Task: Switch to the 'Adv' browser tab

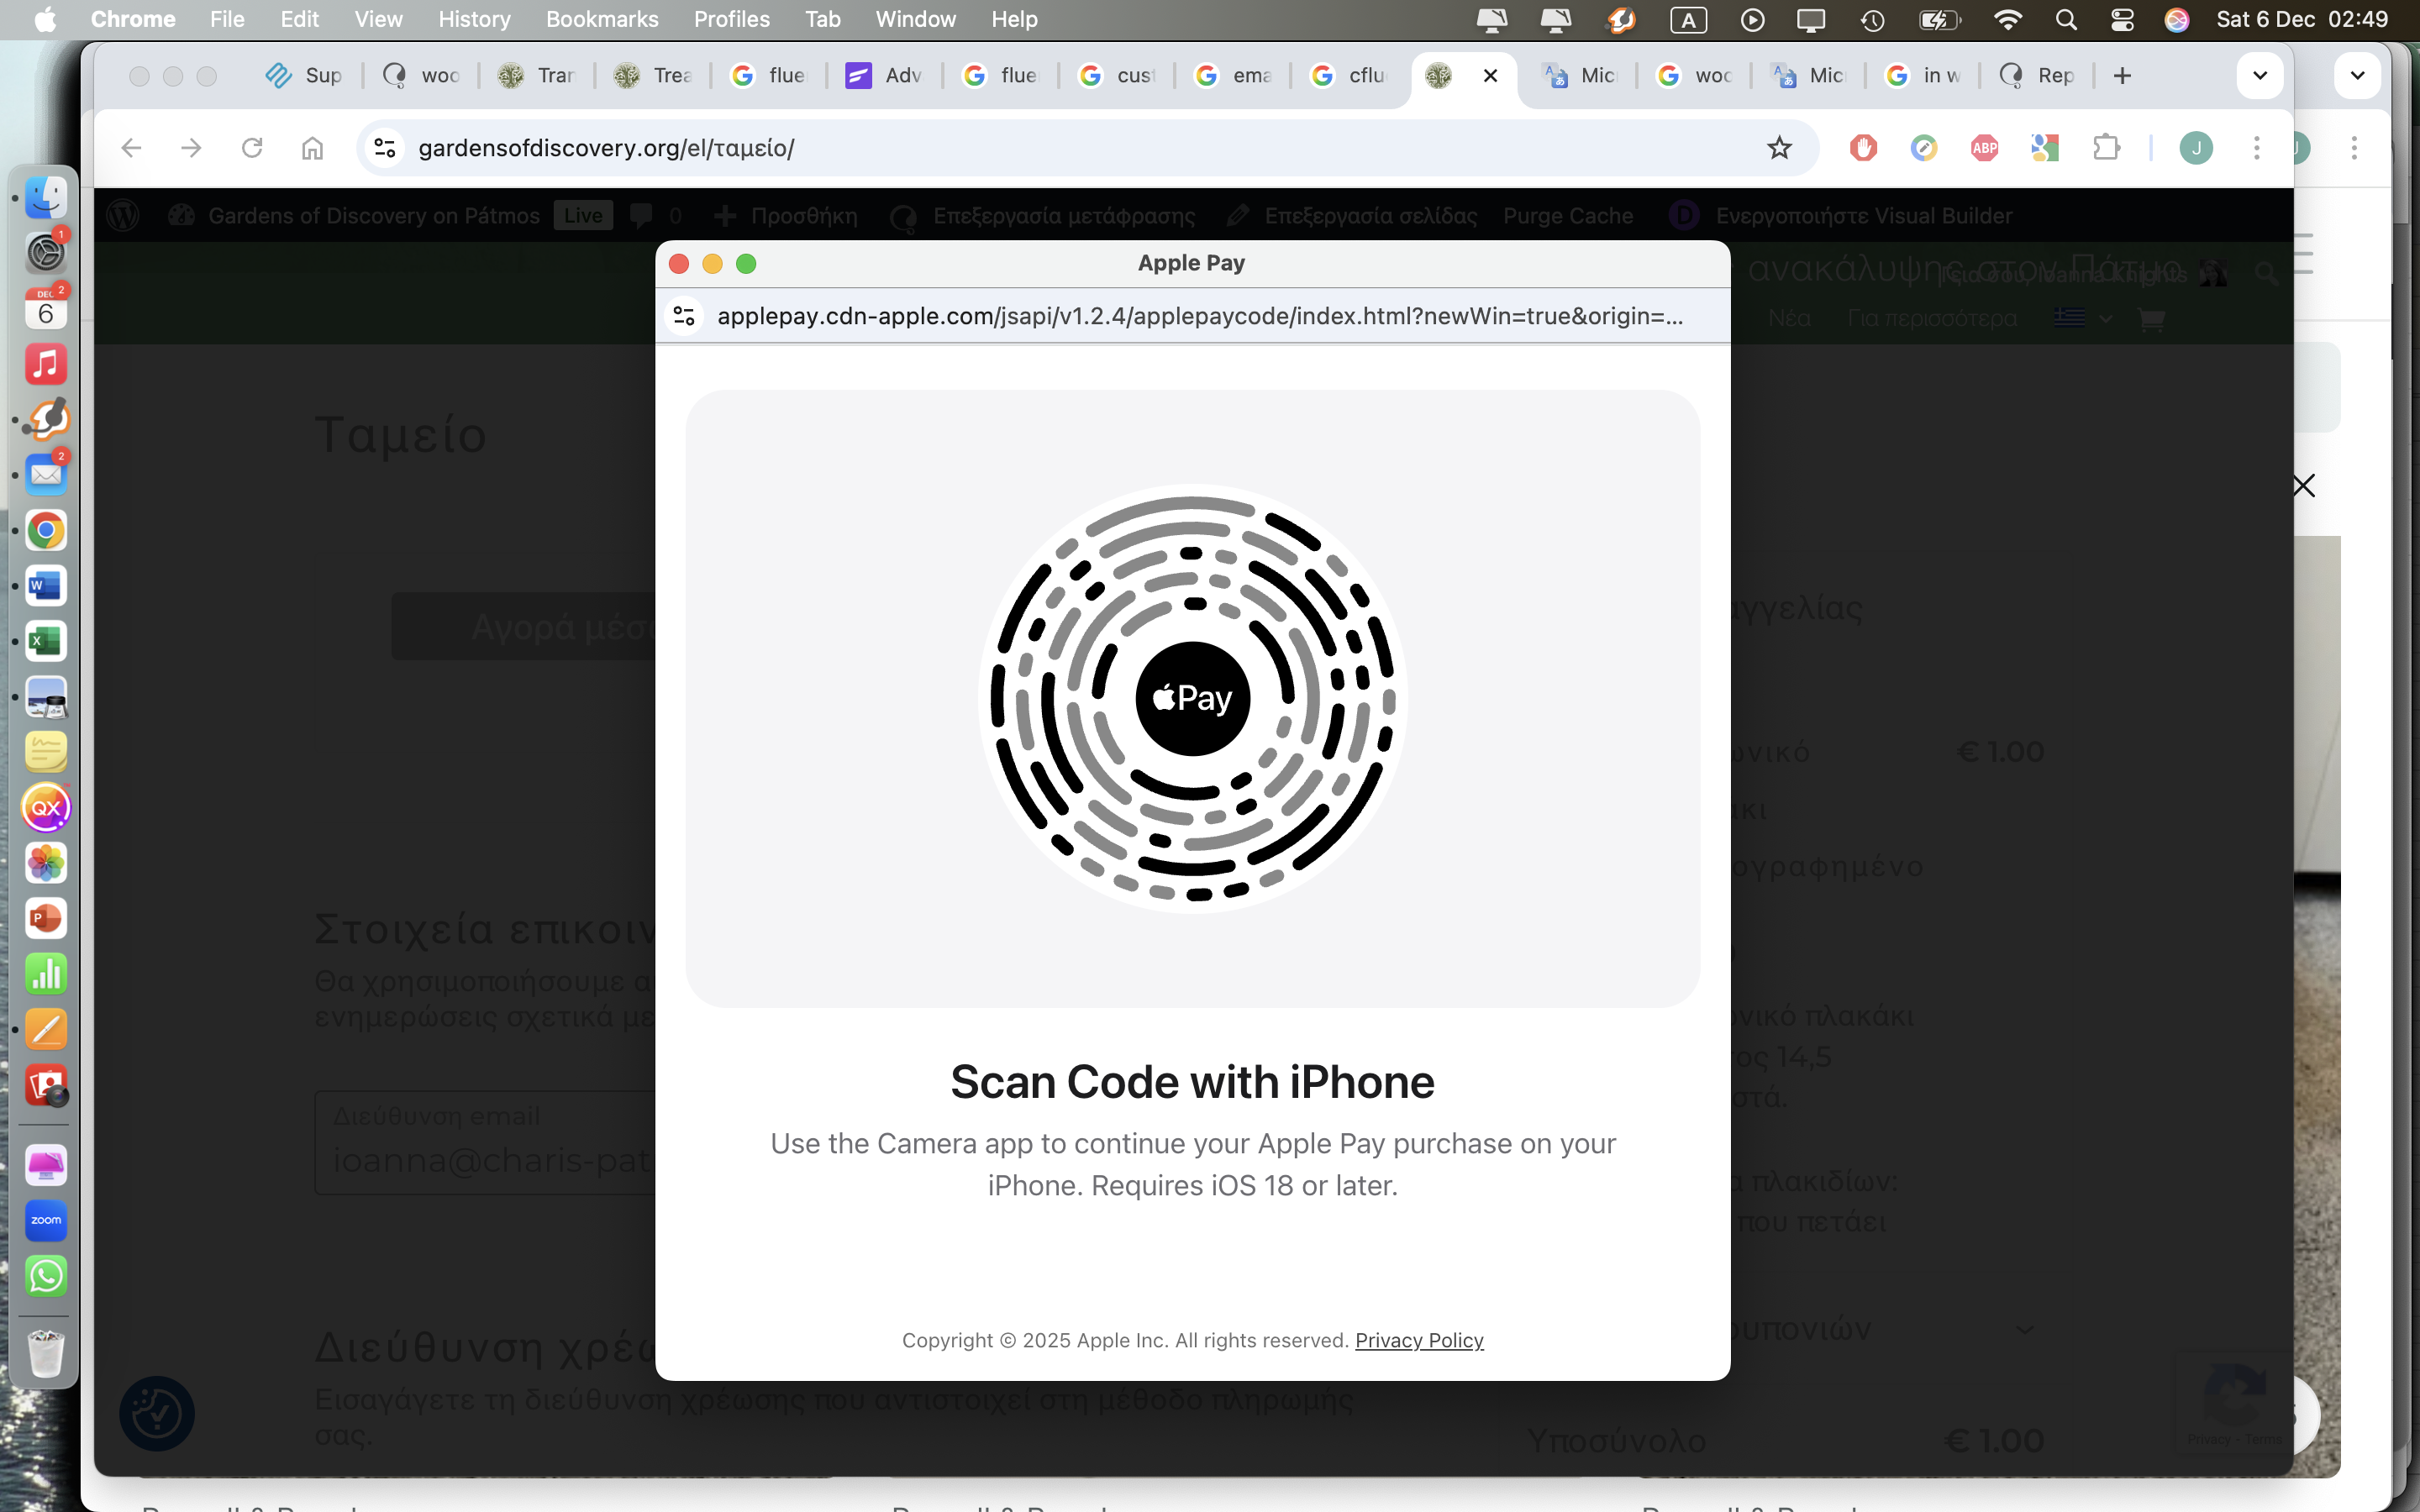Action: (884, 75)
